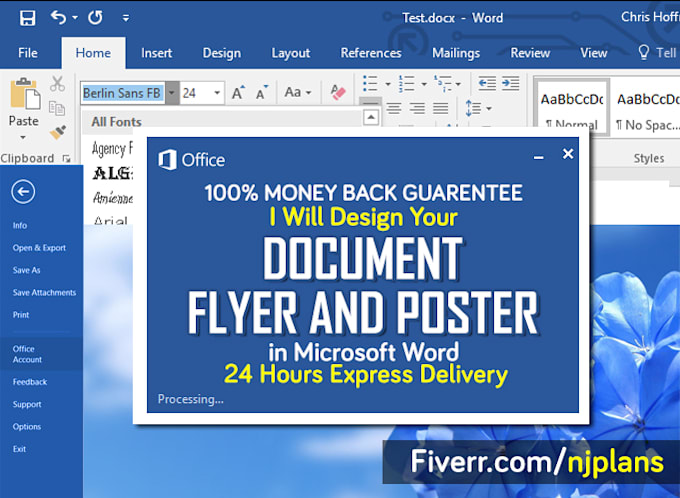Open Feedback in backstage menu
The width and height of the screenshot is (680, 498).
29,382
